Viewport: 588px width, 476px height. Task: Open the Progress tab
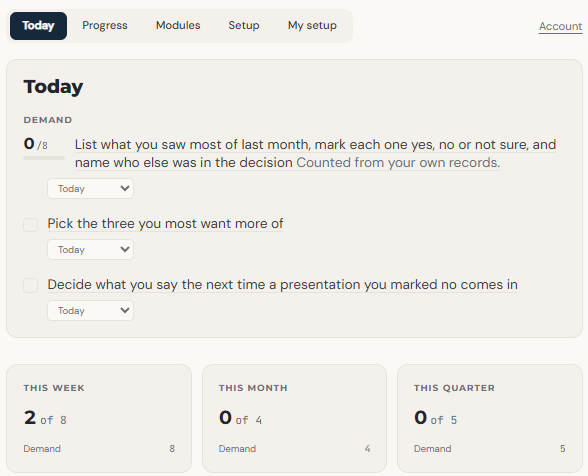pyautogui.click(x=105, y=26)
